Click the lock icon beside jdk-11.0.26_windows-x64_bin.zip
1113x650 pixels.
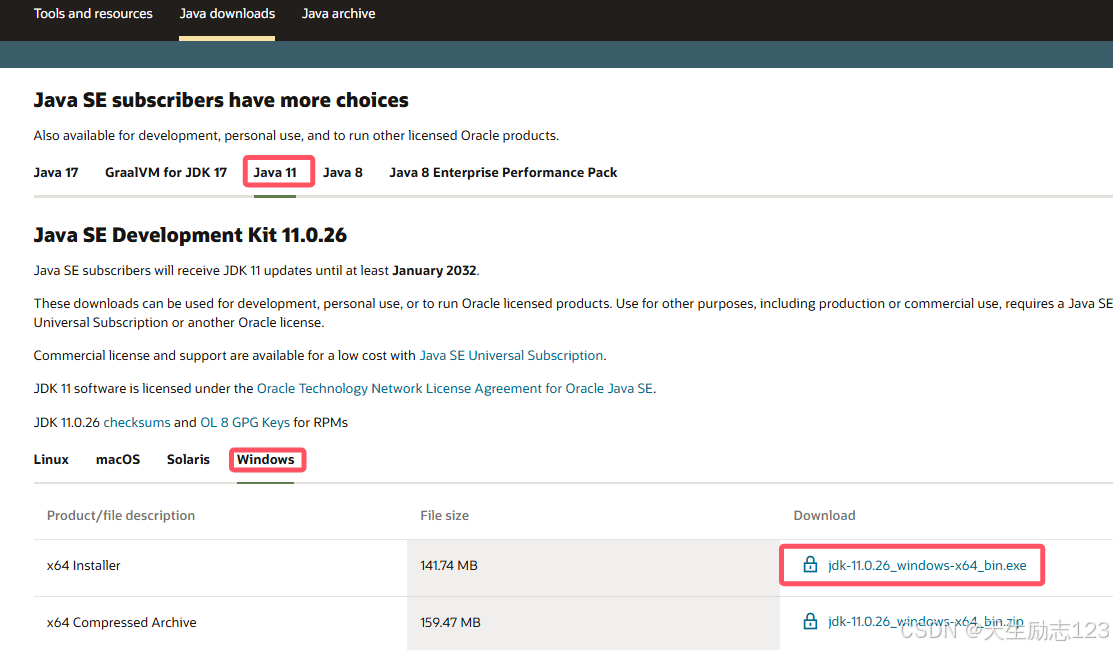pos(810,620)
